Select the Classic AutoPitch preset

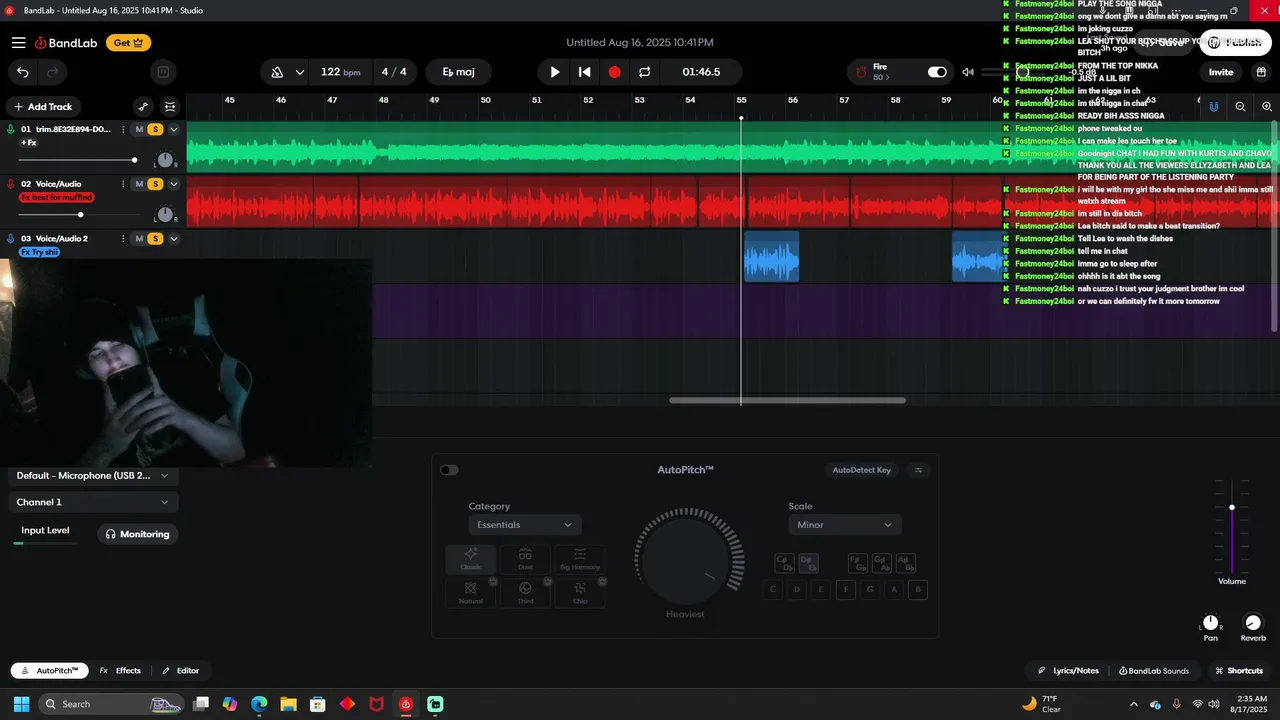(x=470, y=559)
